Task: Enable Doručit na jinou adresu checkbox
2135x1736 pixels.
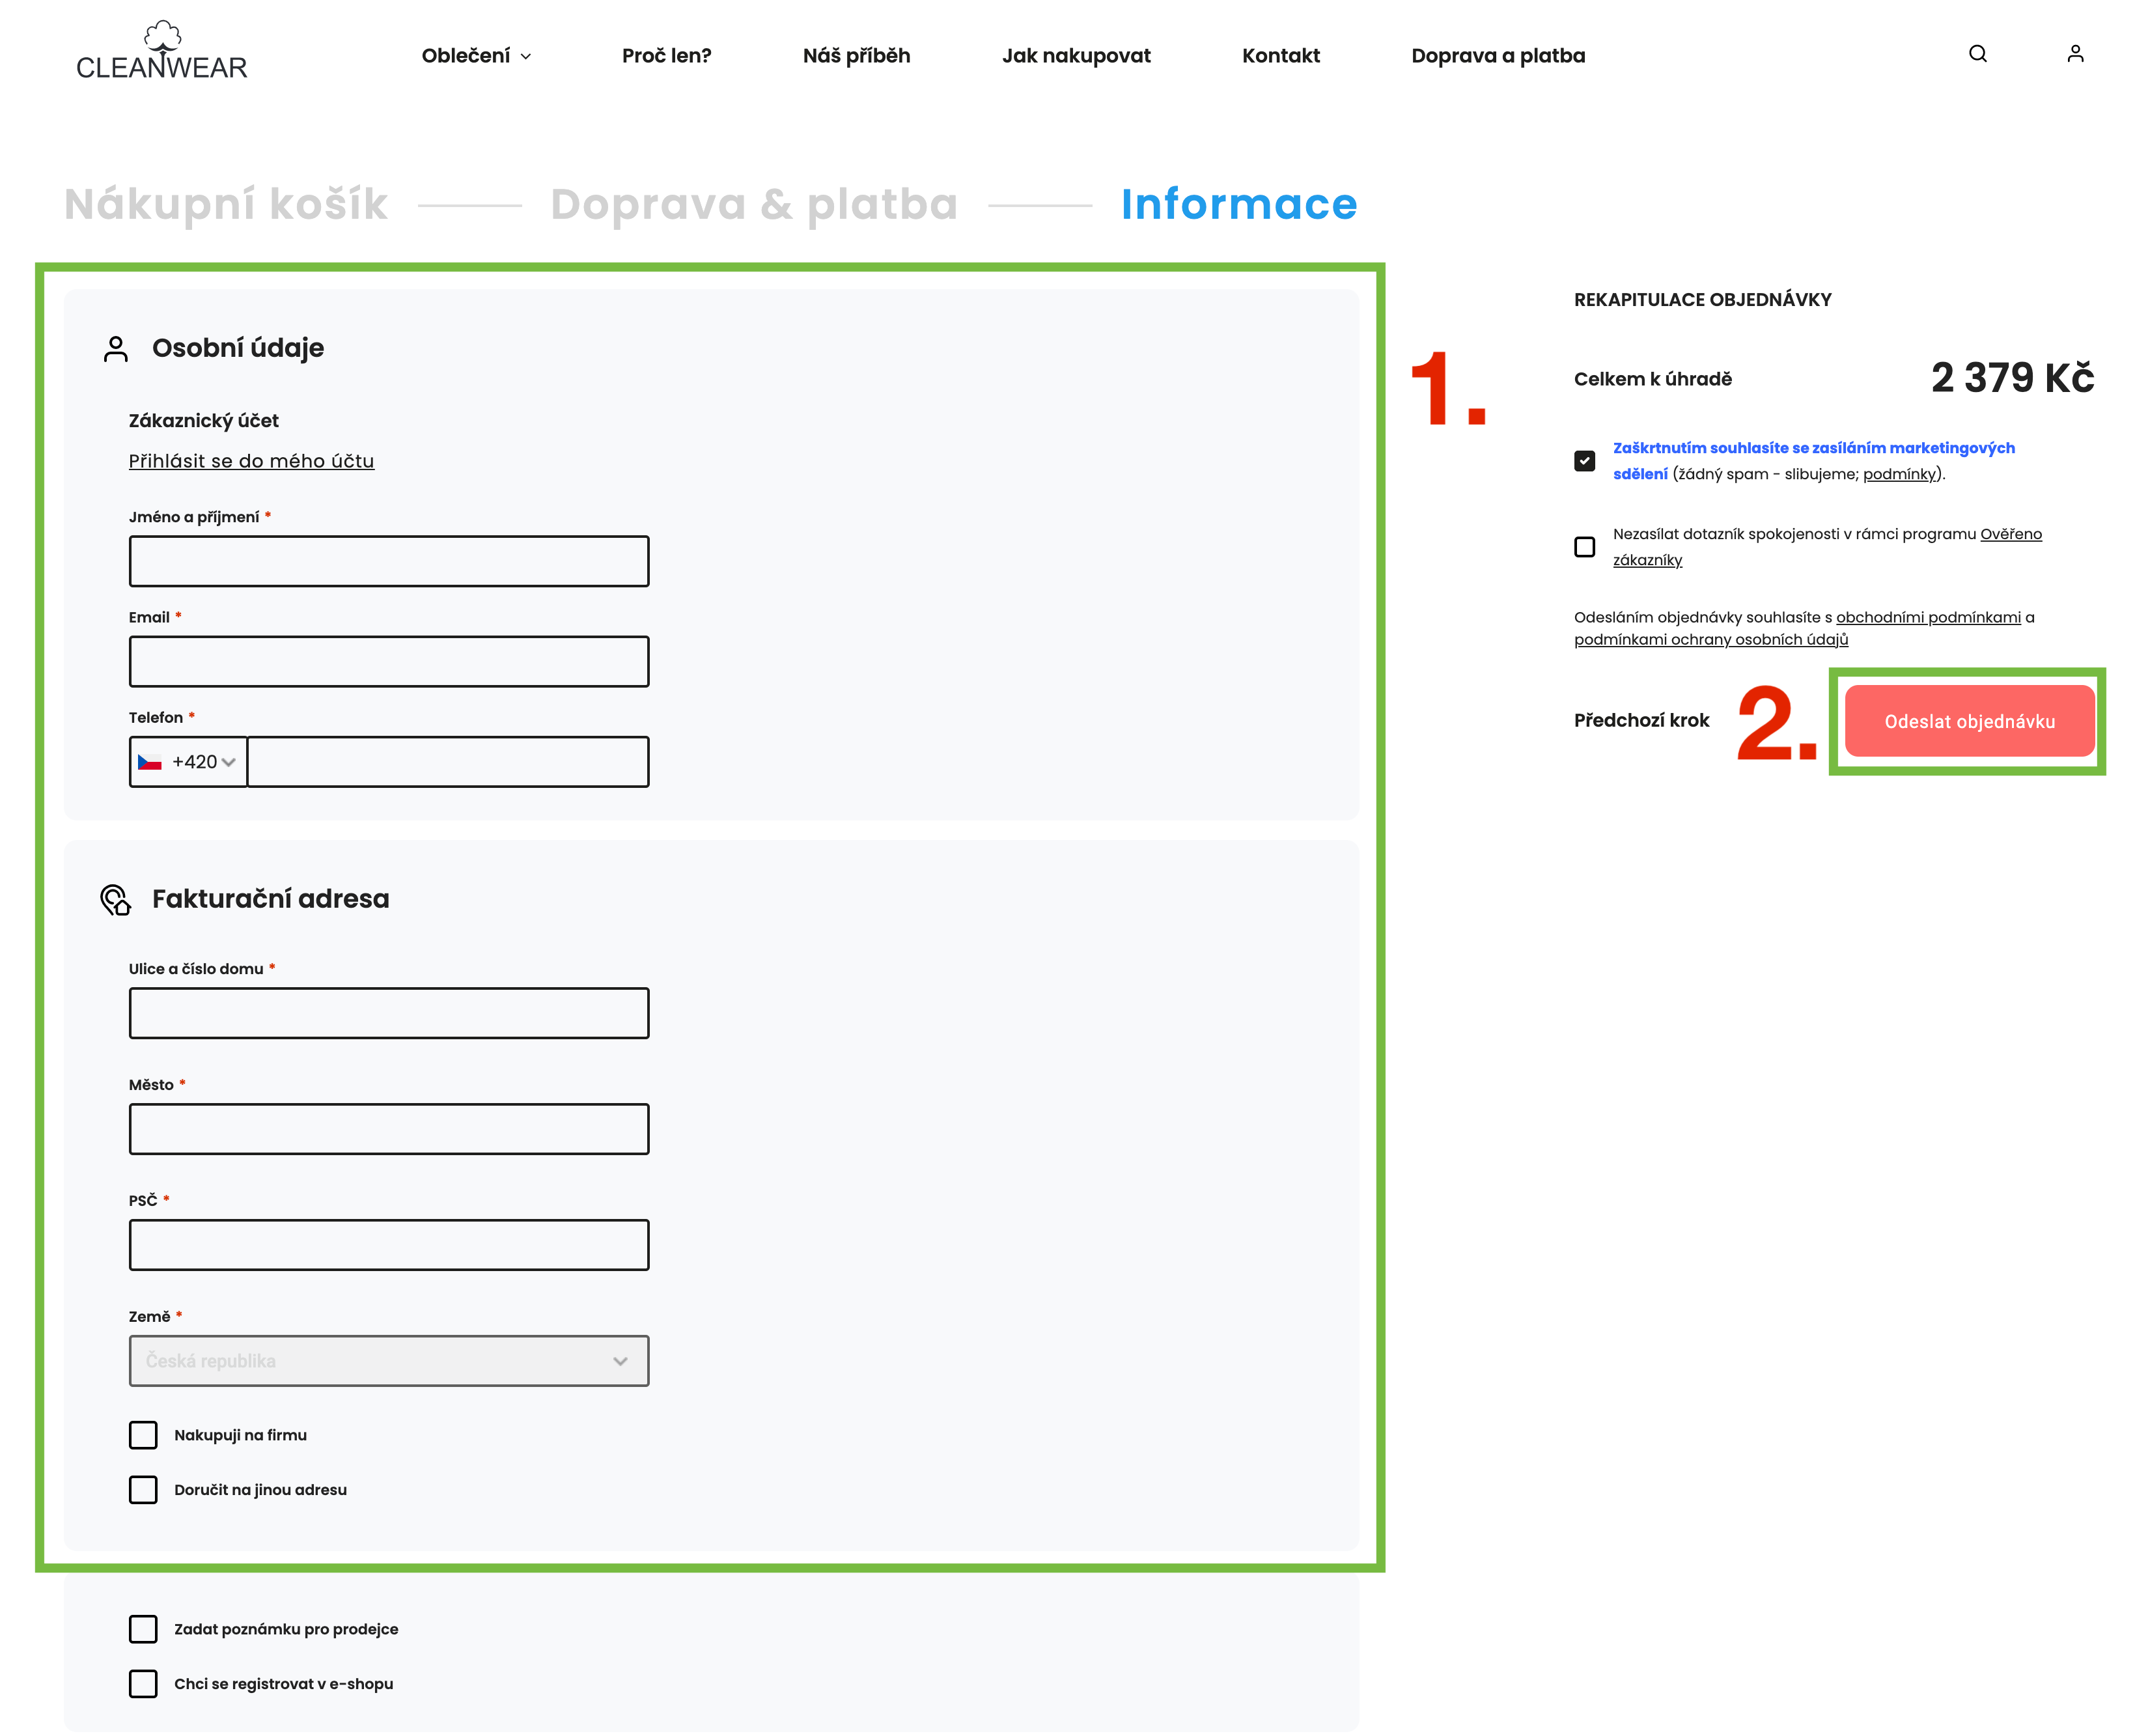Action: click(x=143, y=1490)
